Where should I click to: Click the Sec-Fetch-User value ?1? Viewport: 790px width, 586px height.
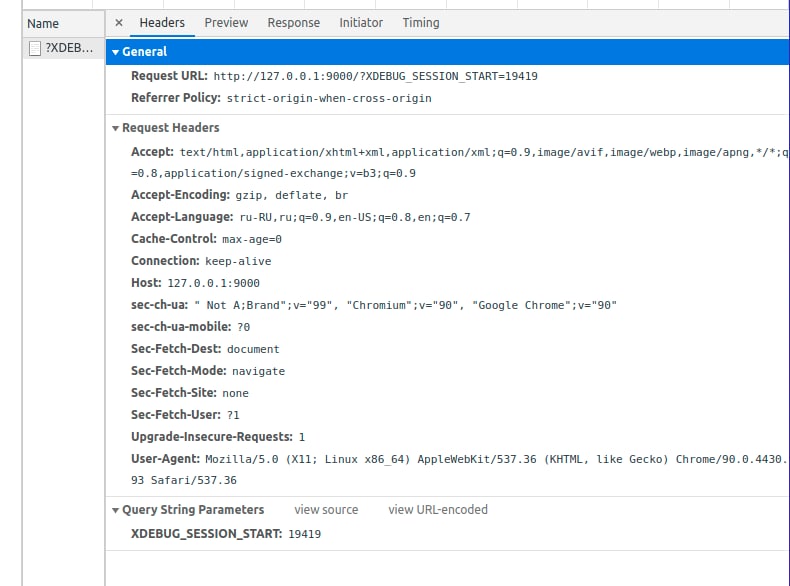pos(233,415)
